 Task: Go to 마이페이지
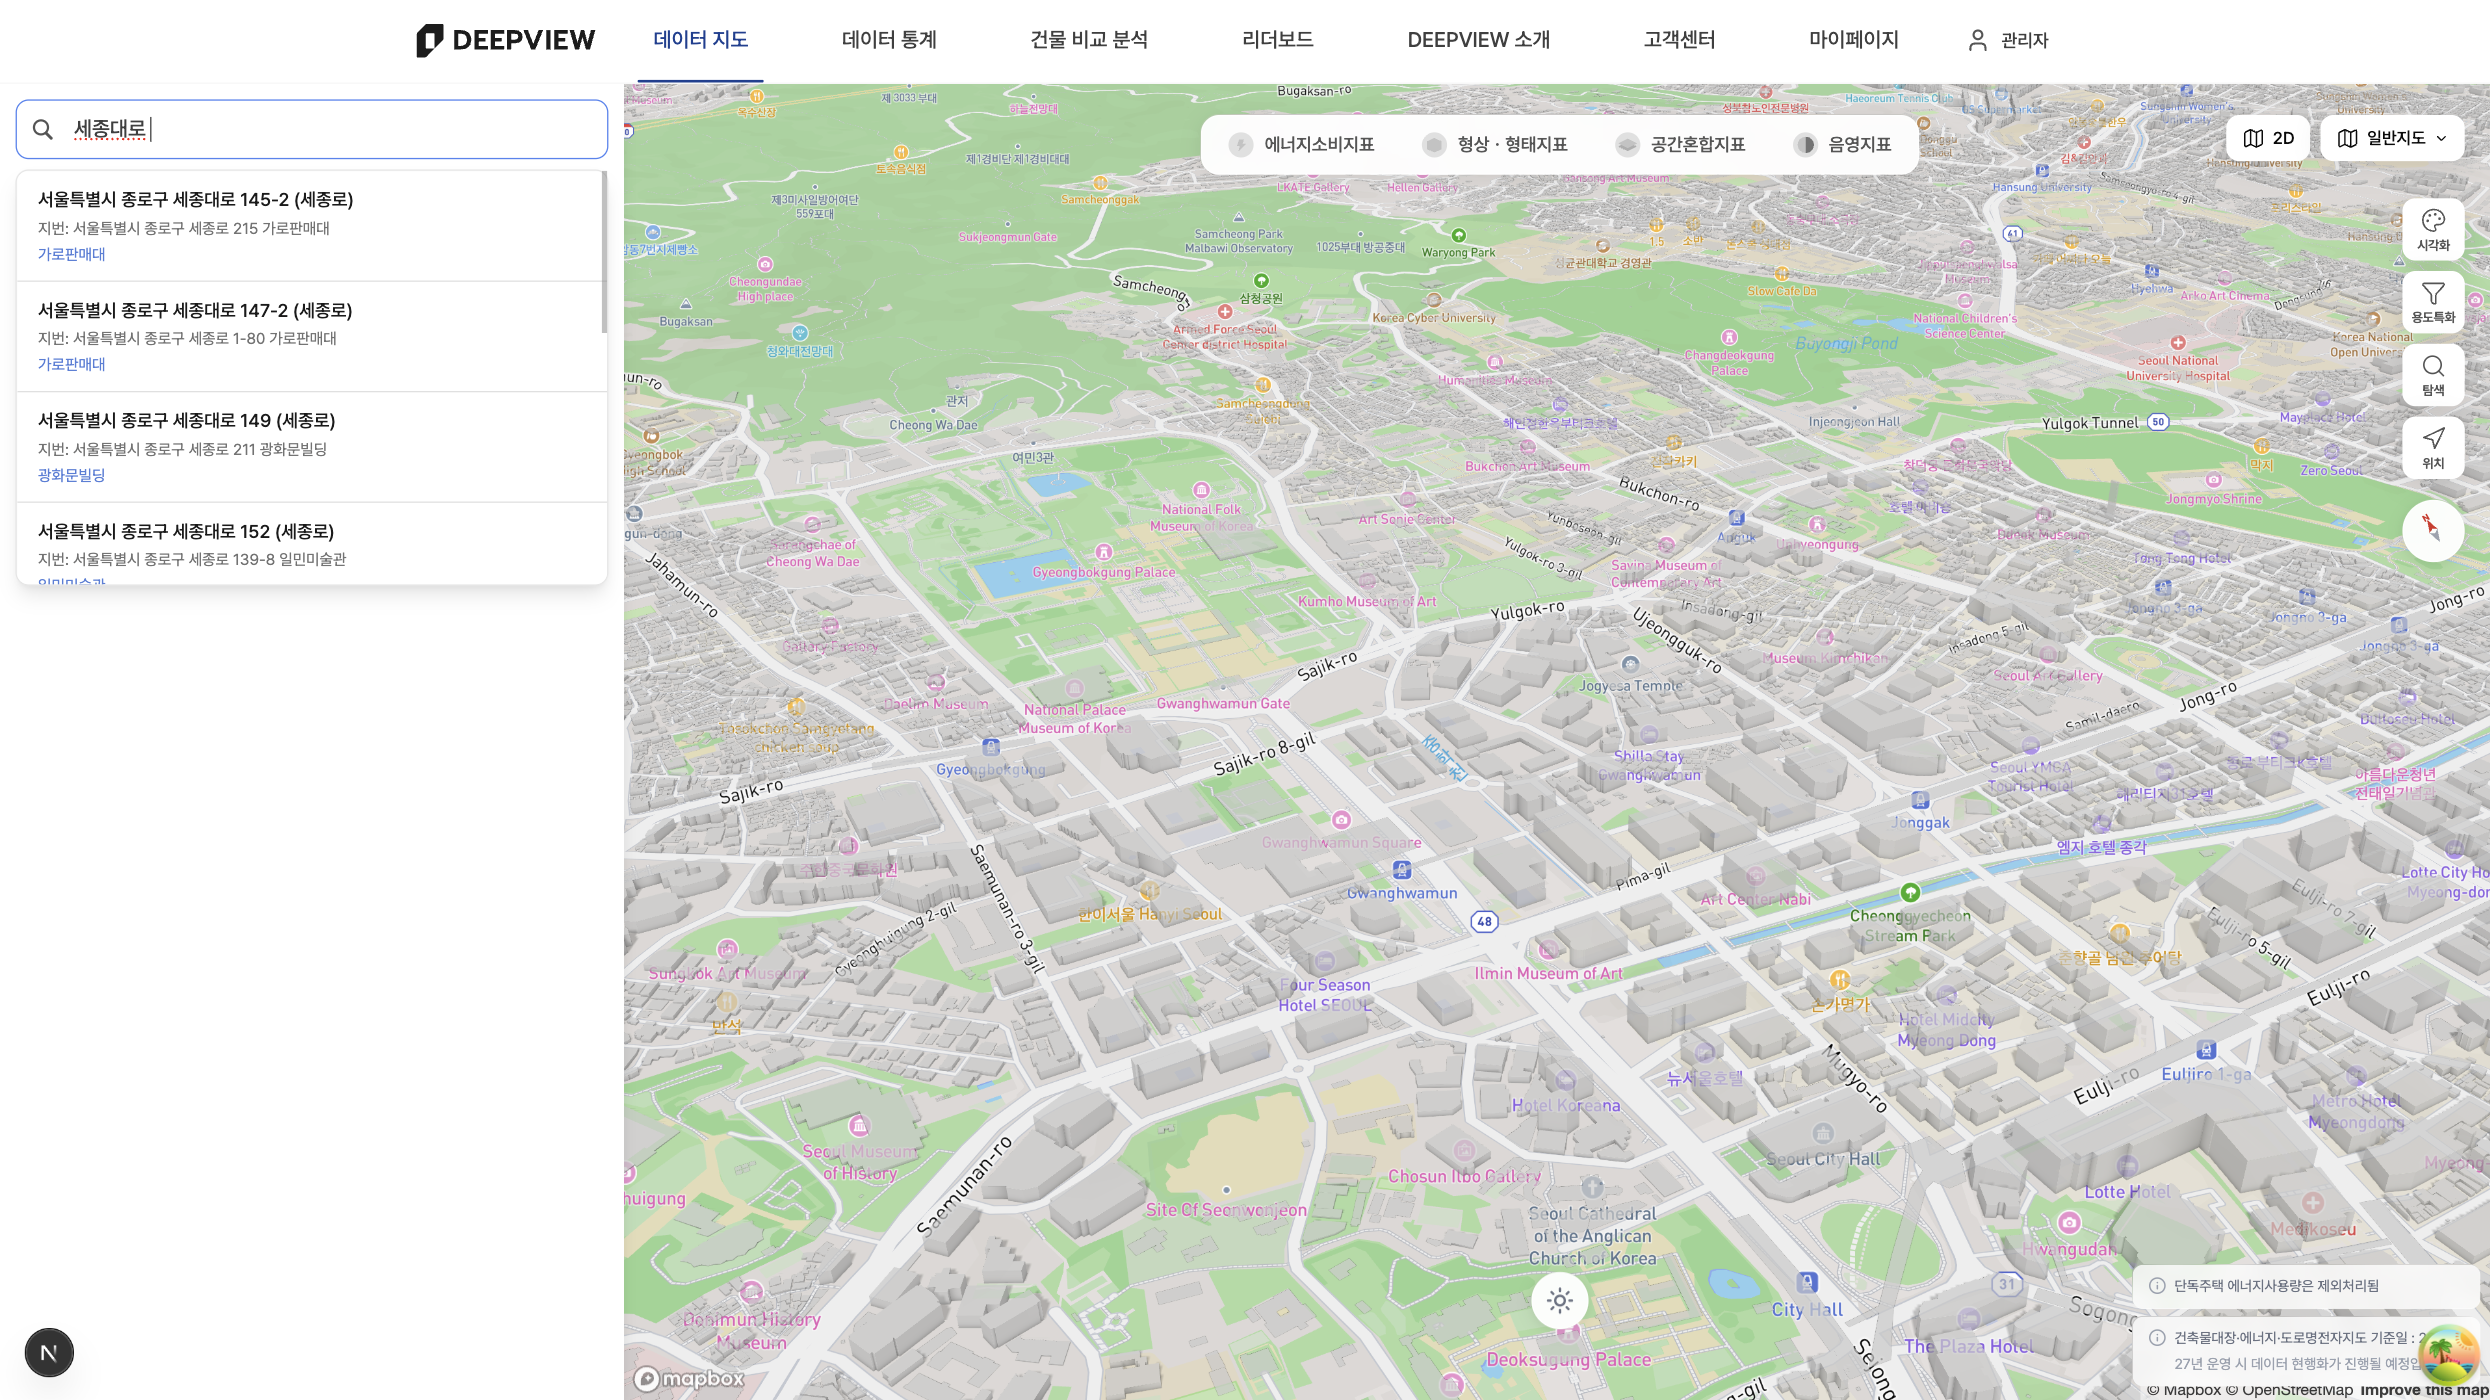tap(1853, 40)
